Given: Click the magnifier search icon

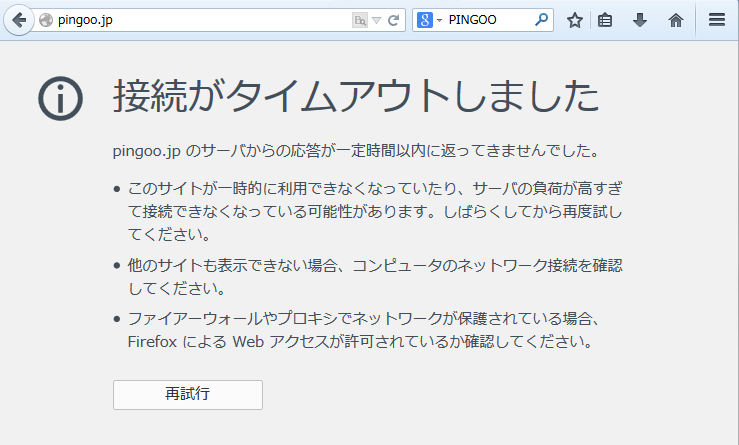Looking at the screenshot, I should (x=542, y=20).
